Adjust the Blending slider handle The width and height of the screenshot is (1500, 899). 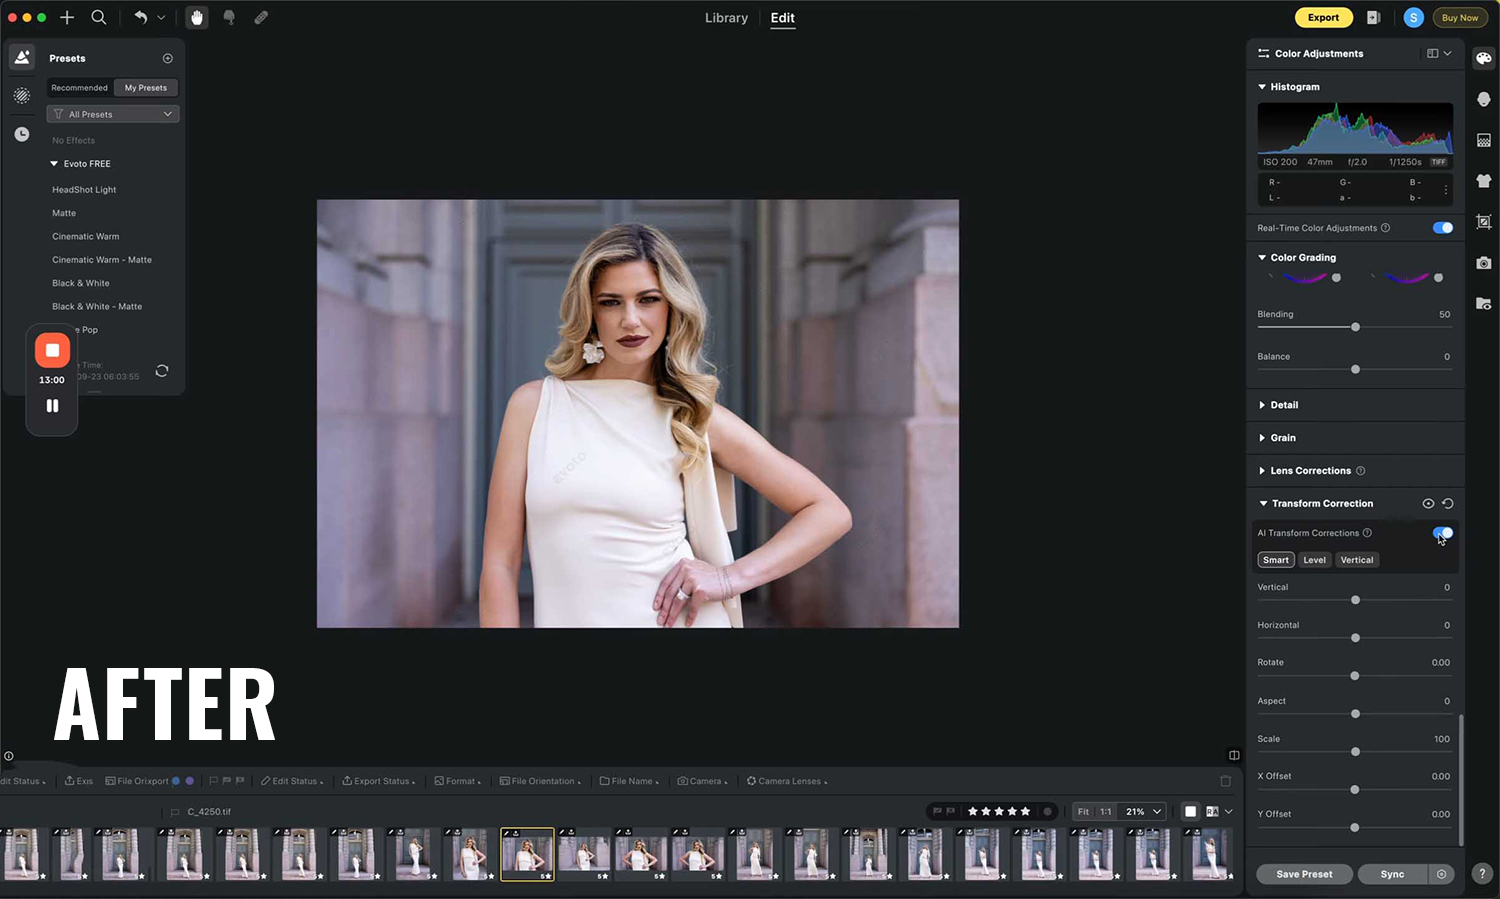1355,327
